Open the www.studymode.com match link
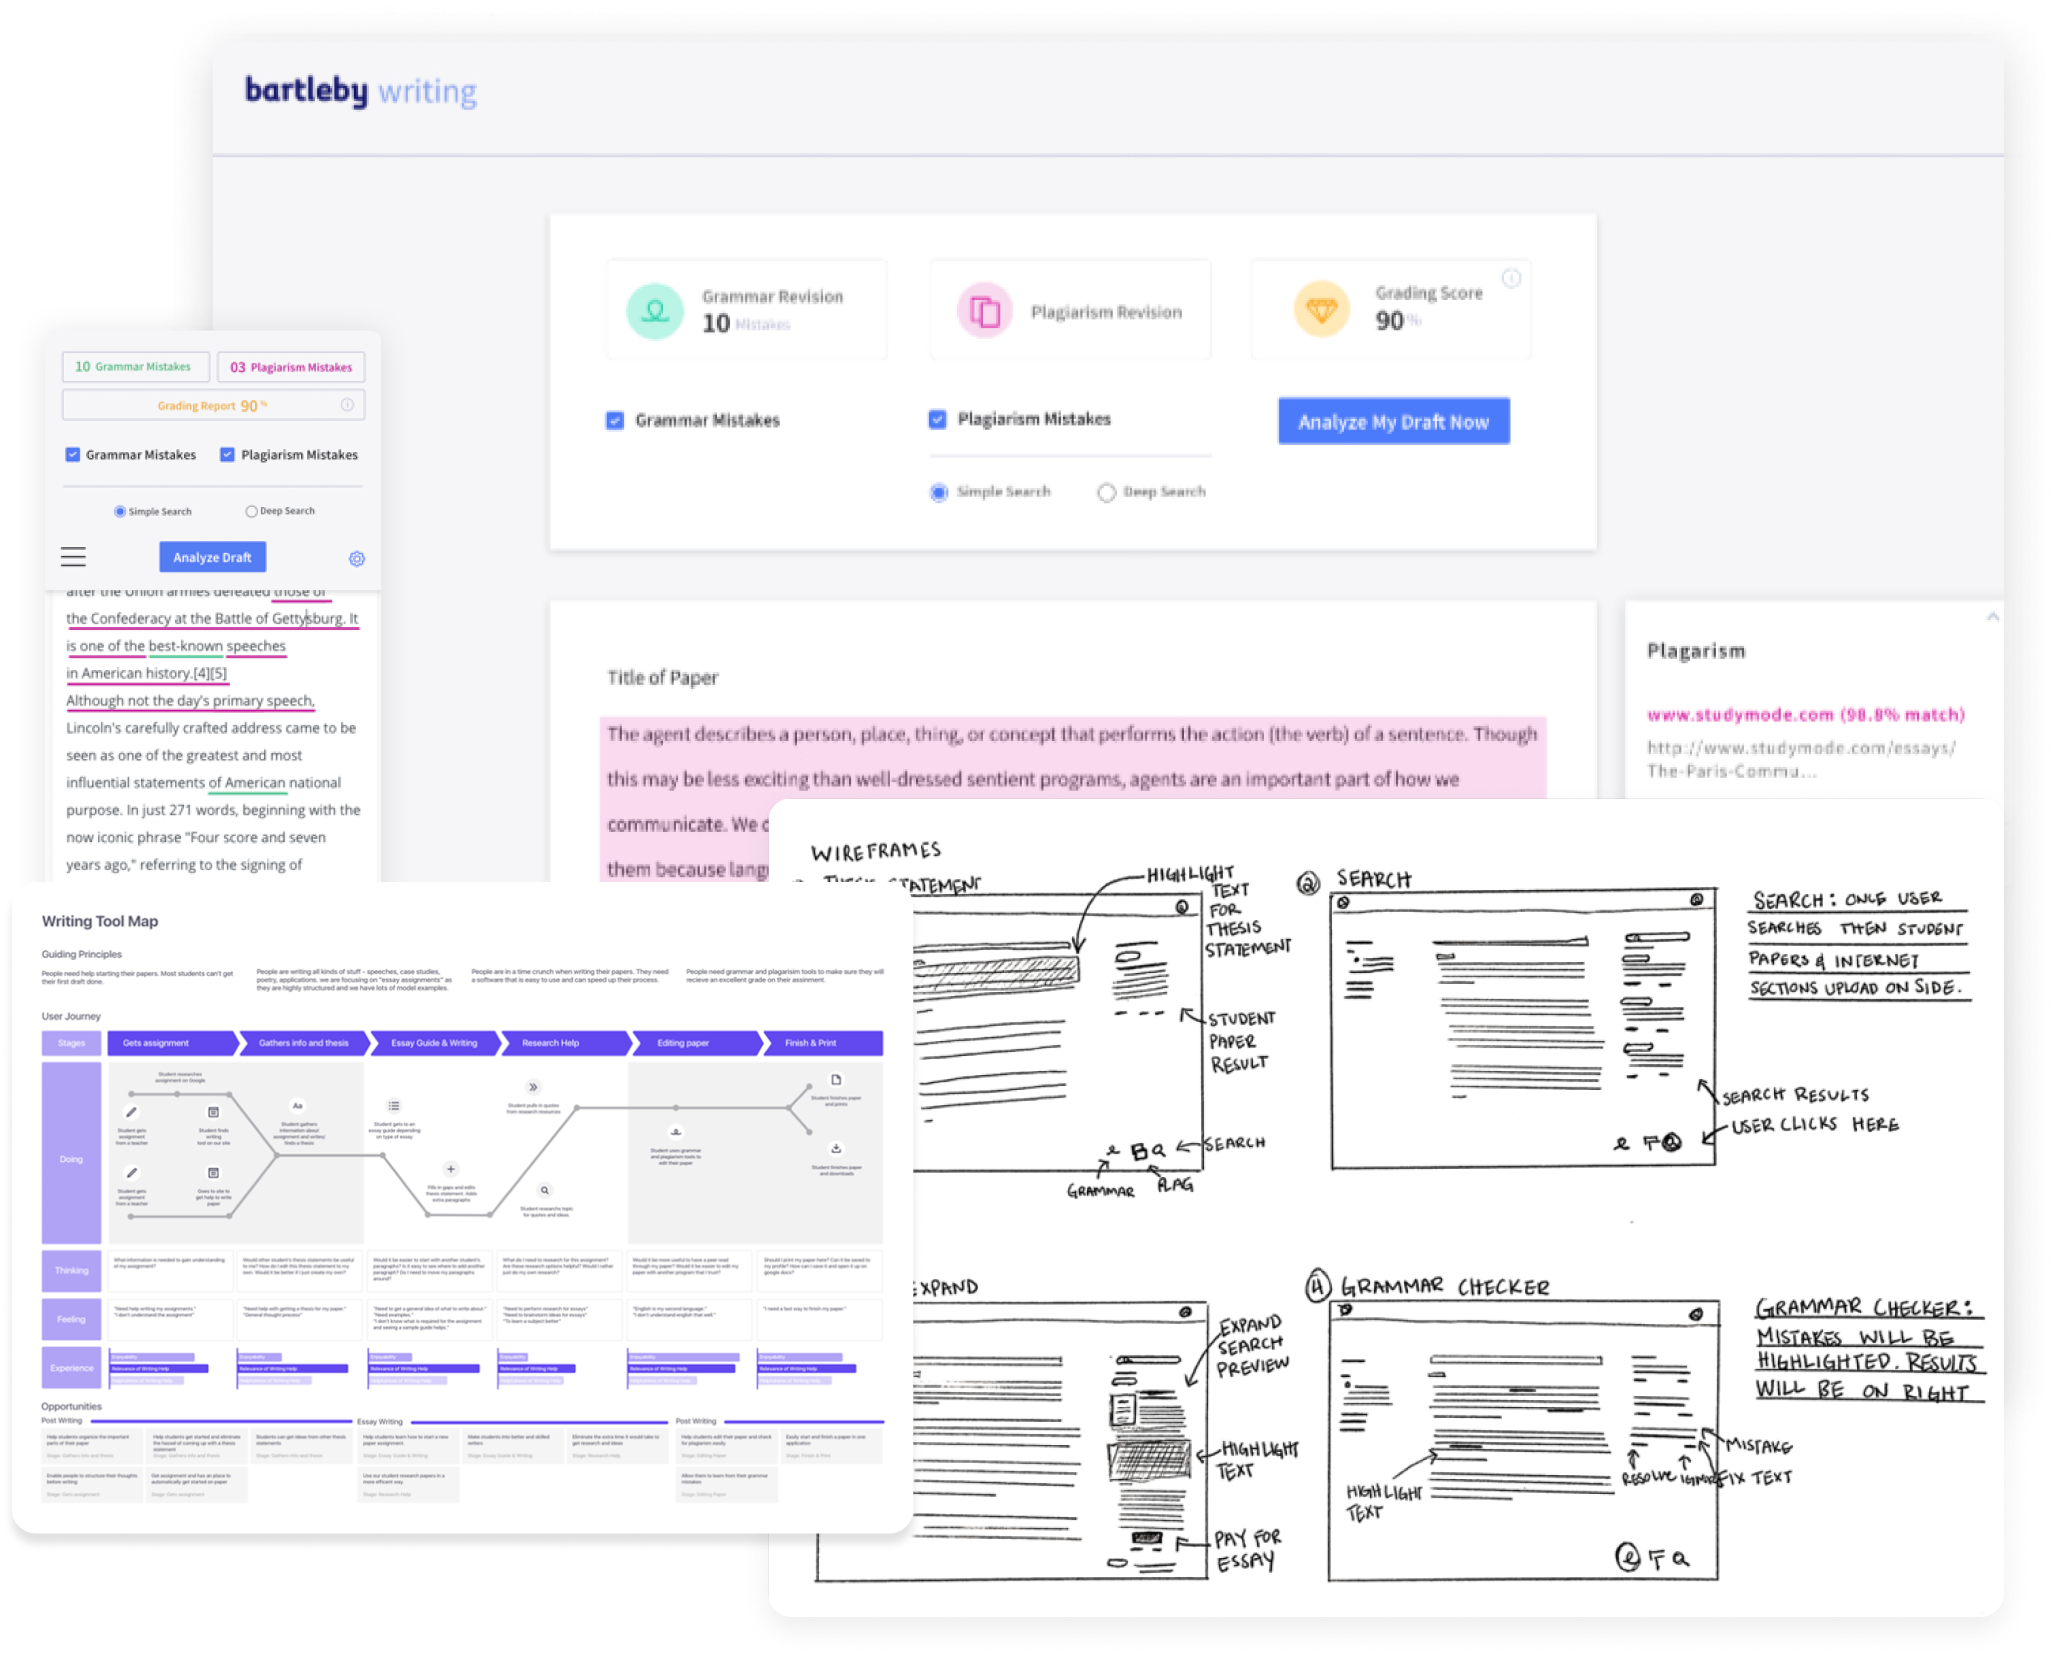This screenshot has height=1659, width=2054. tap(1805, 714)
